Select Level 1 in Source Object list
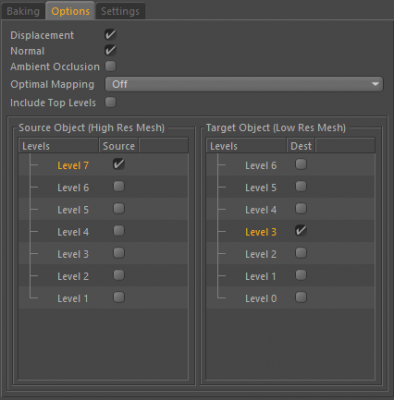Image resolution: width=394 pixels, height=400 pixels. 73,298
